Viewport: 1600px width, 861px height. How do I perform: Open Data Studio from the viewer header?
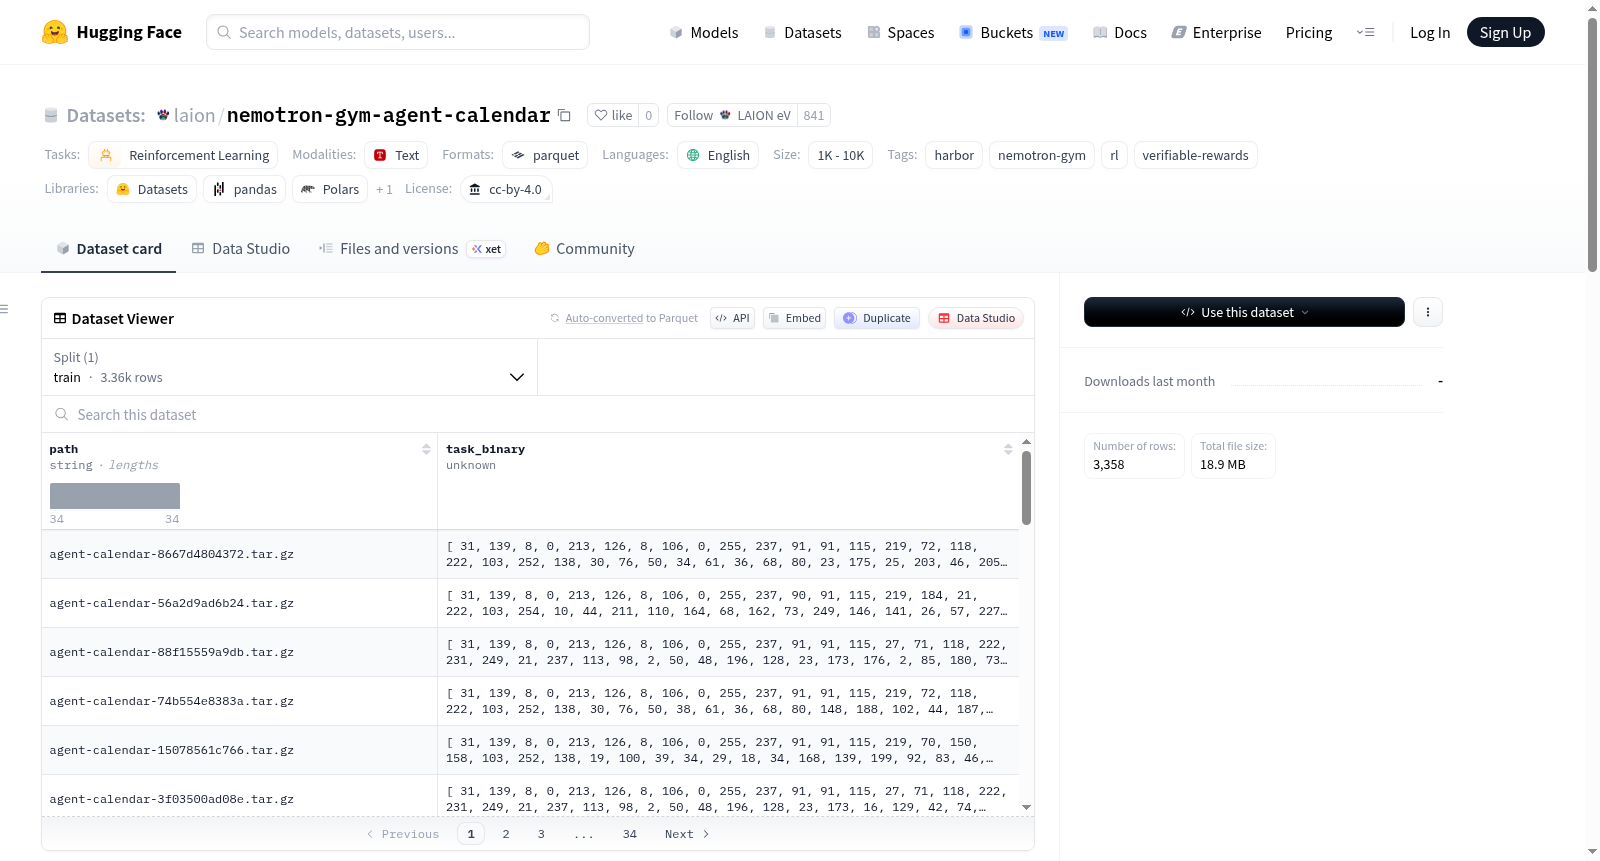976,318
